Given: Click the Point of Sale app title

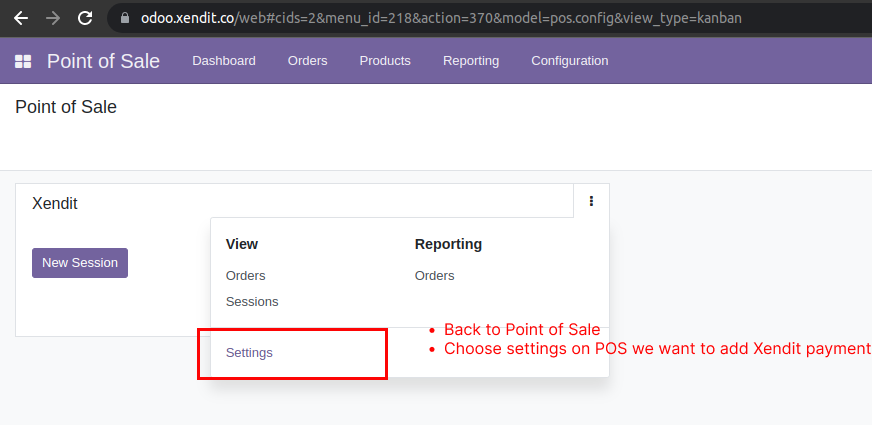Looking at the screenshot, I should pyautogui.click(x=103, y=61).
